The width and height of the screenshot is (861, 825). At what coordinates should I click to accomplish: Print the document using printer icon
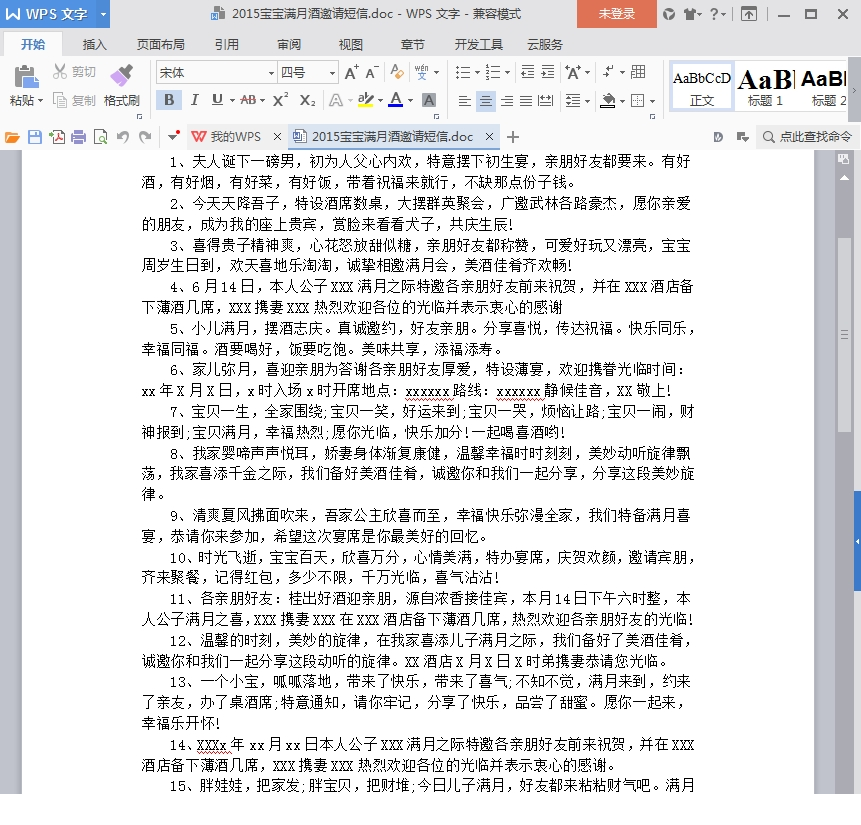(79, 137)
